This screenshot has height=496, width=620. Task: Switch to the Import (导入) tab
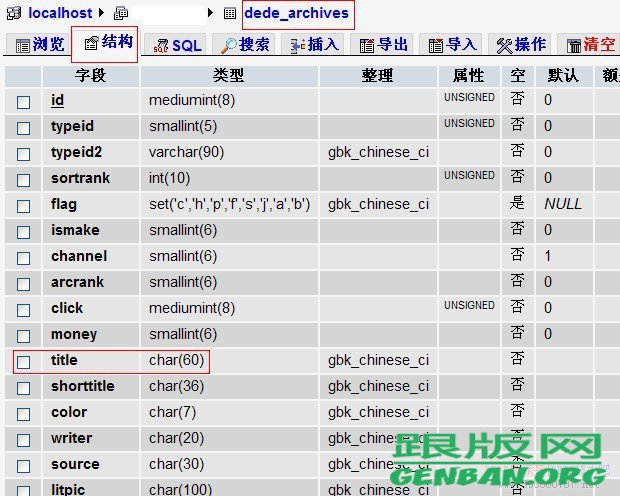pyautogui.click(x=450, y=45)
